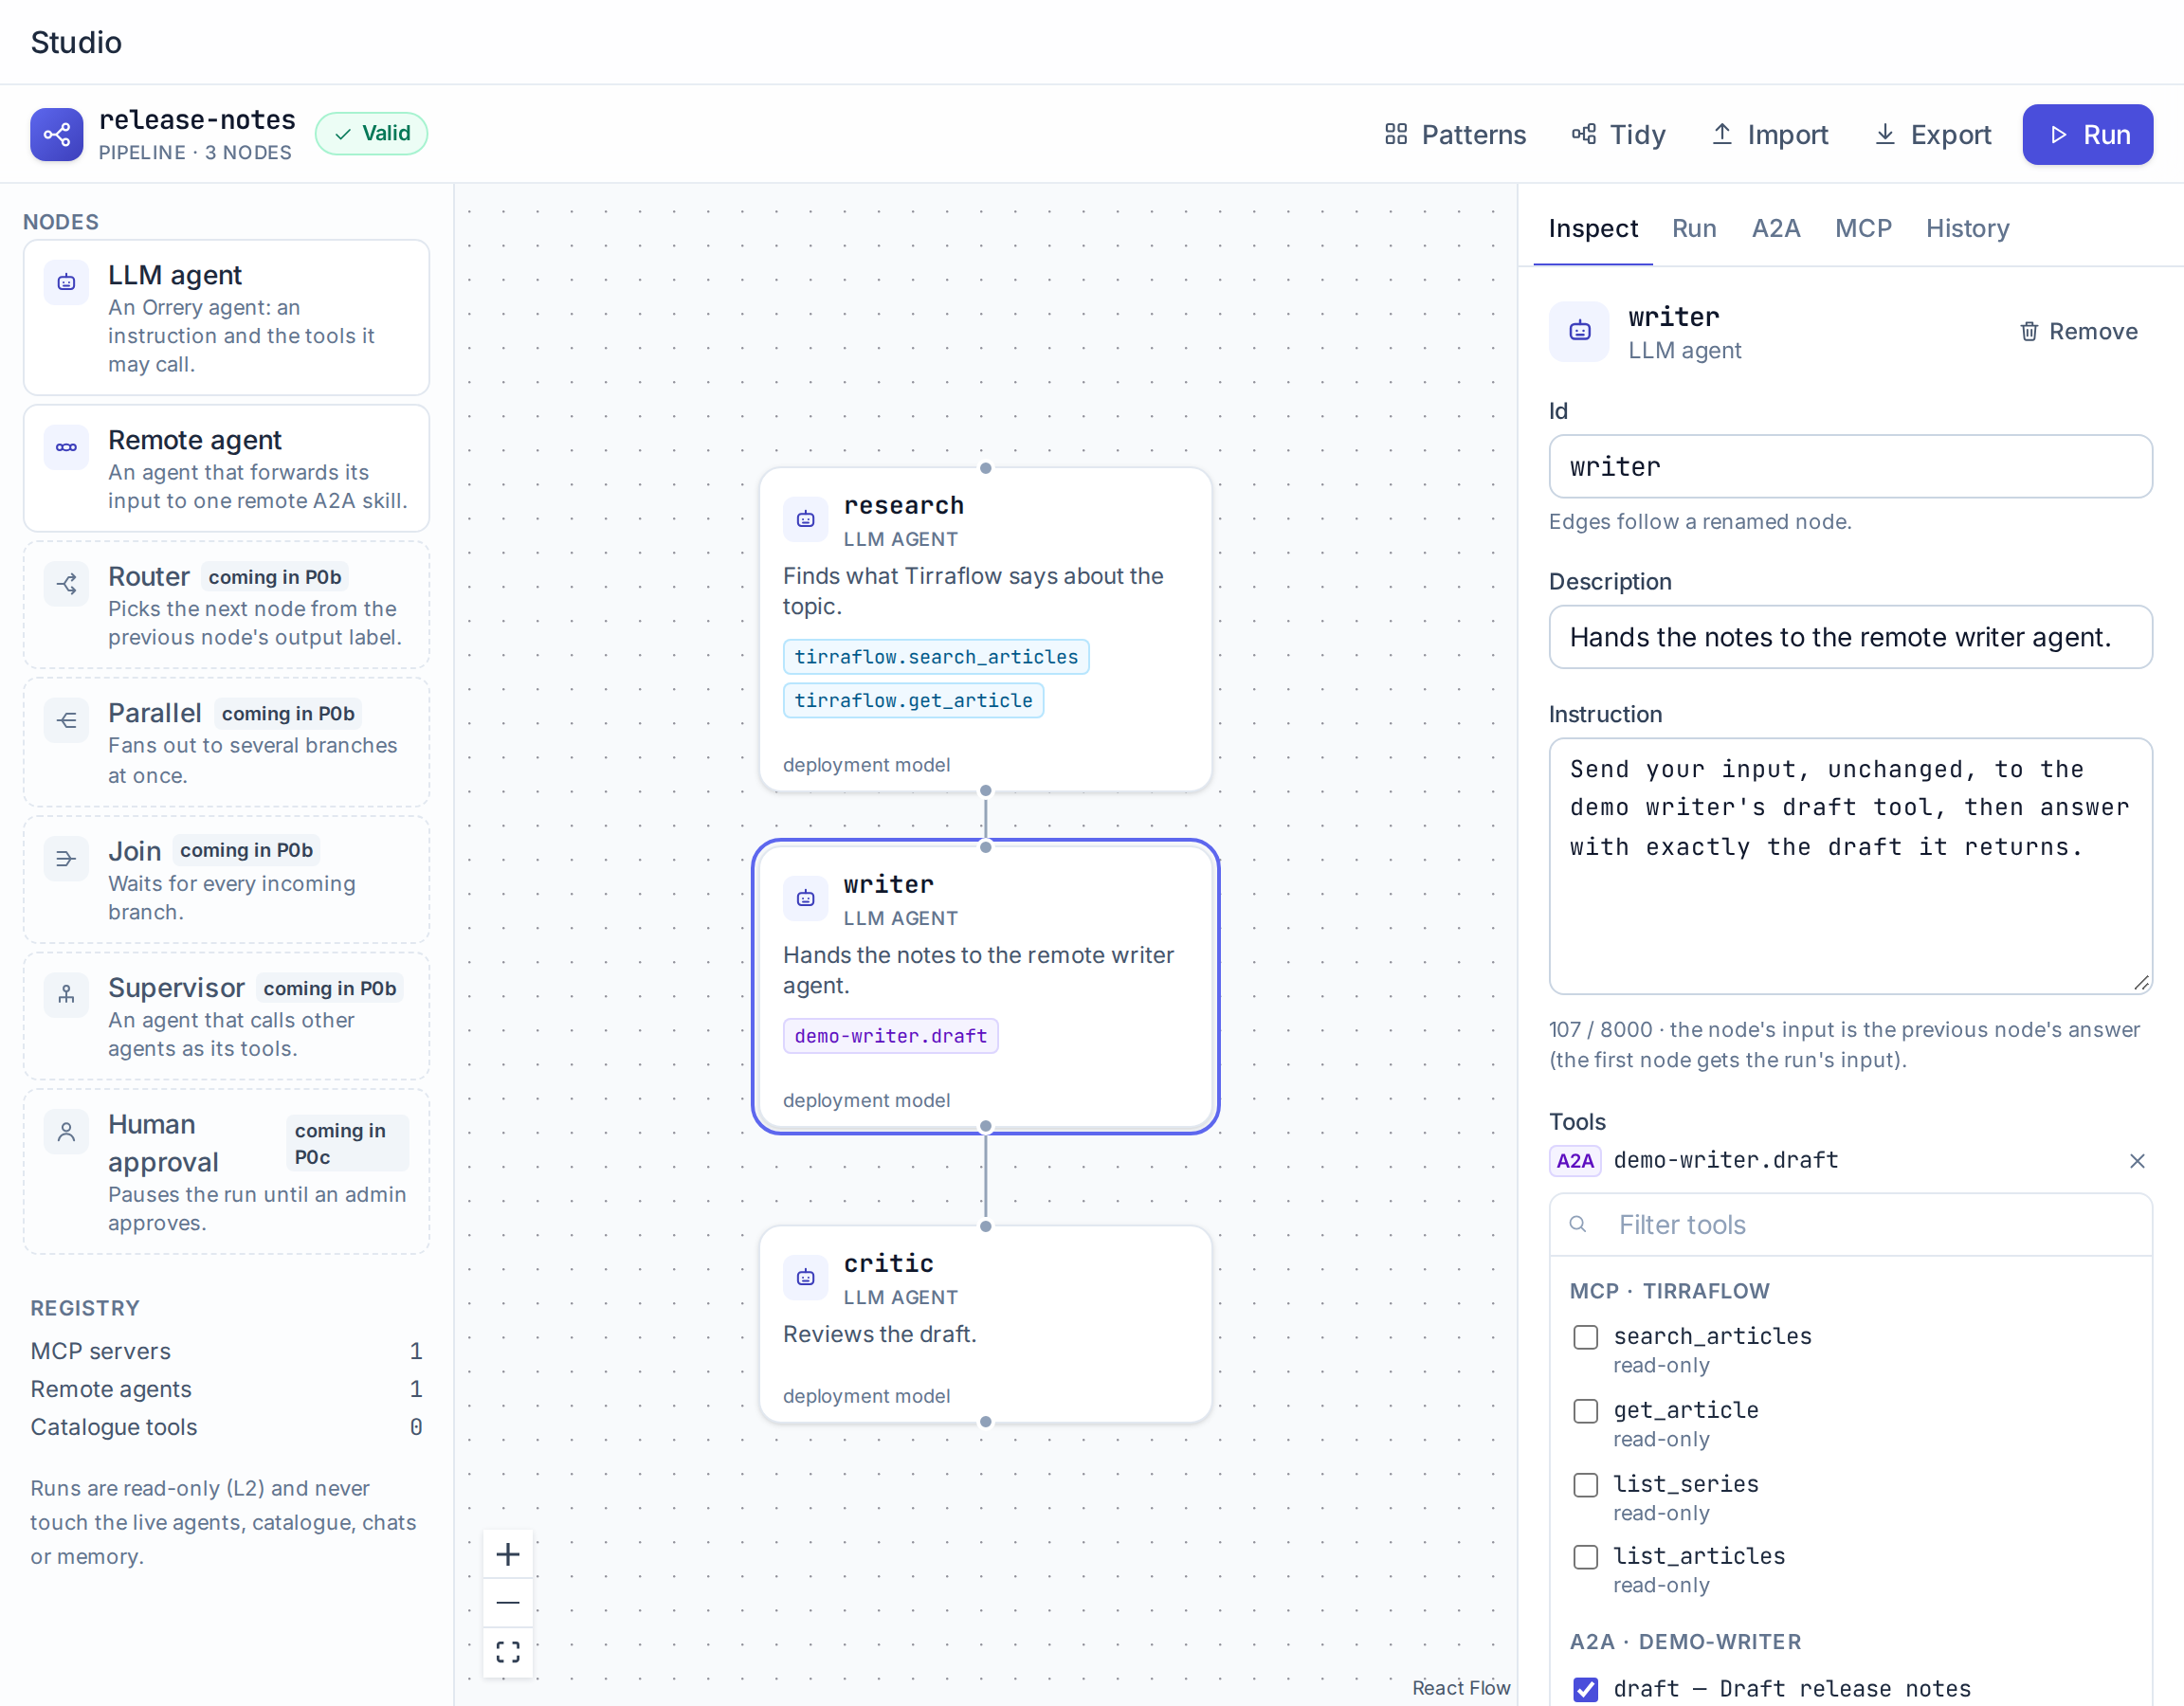Click the robot icon on research node
The width and height of the screenshot is (2184, 1706).
pyautogui.click(x=805, y=519)
